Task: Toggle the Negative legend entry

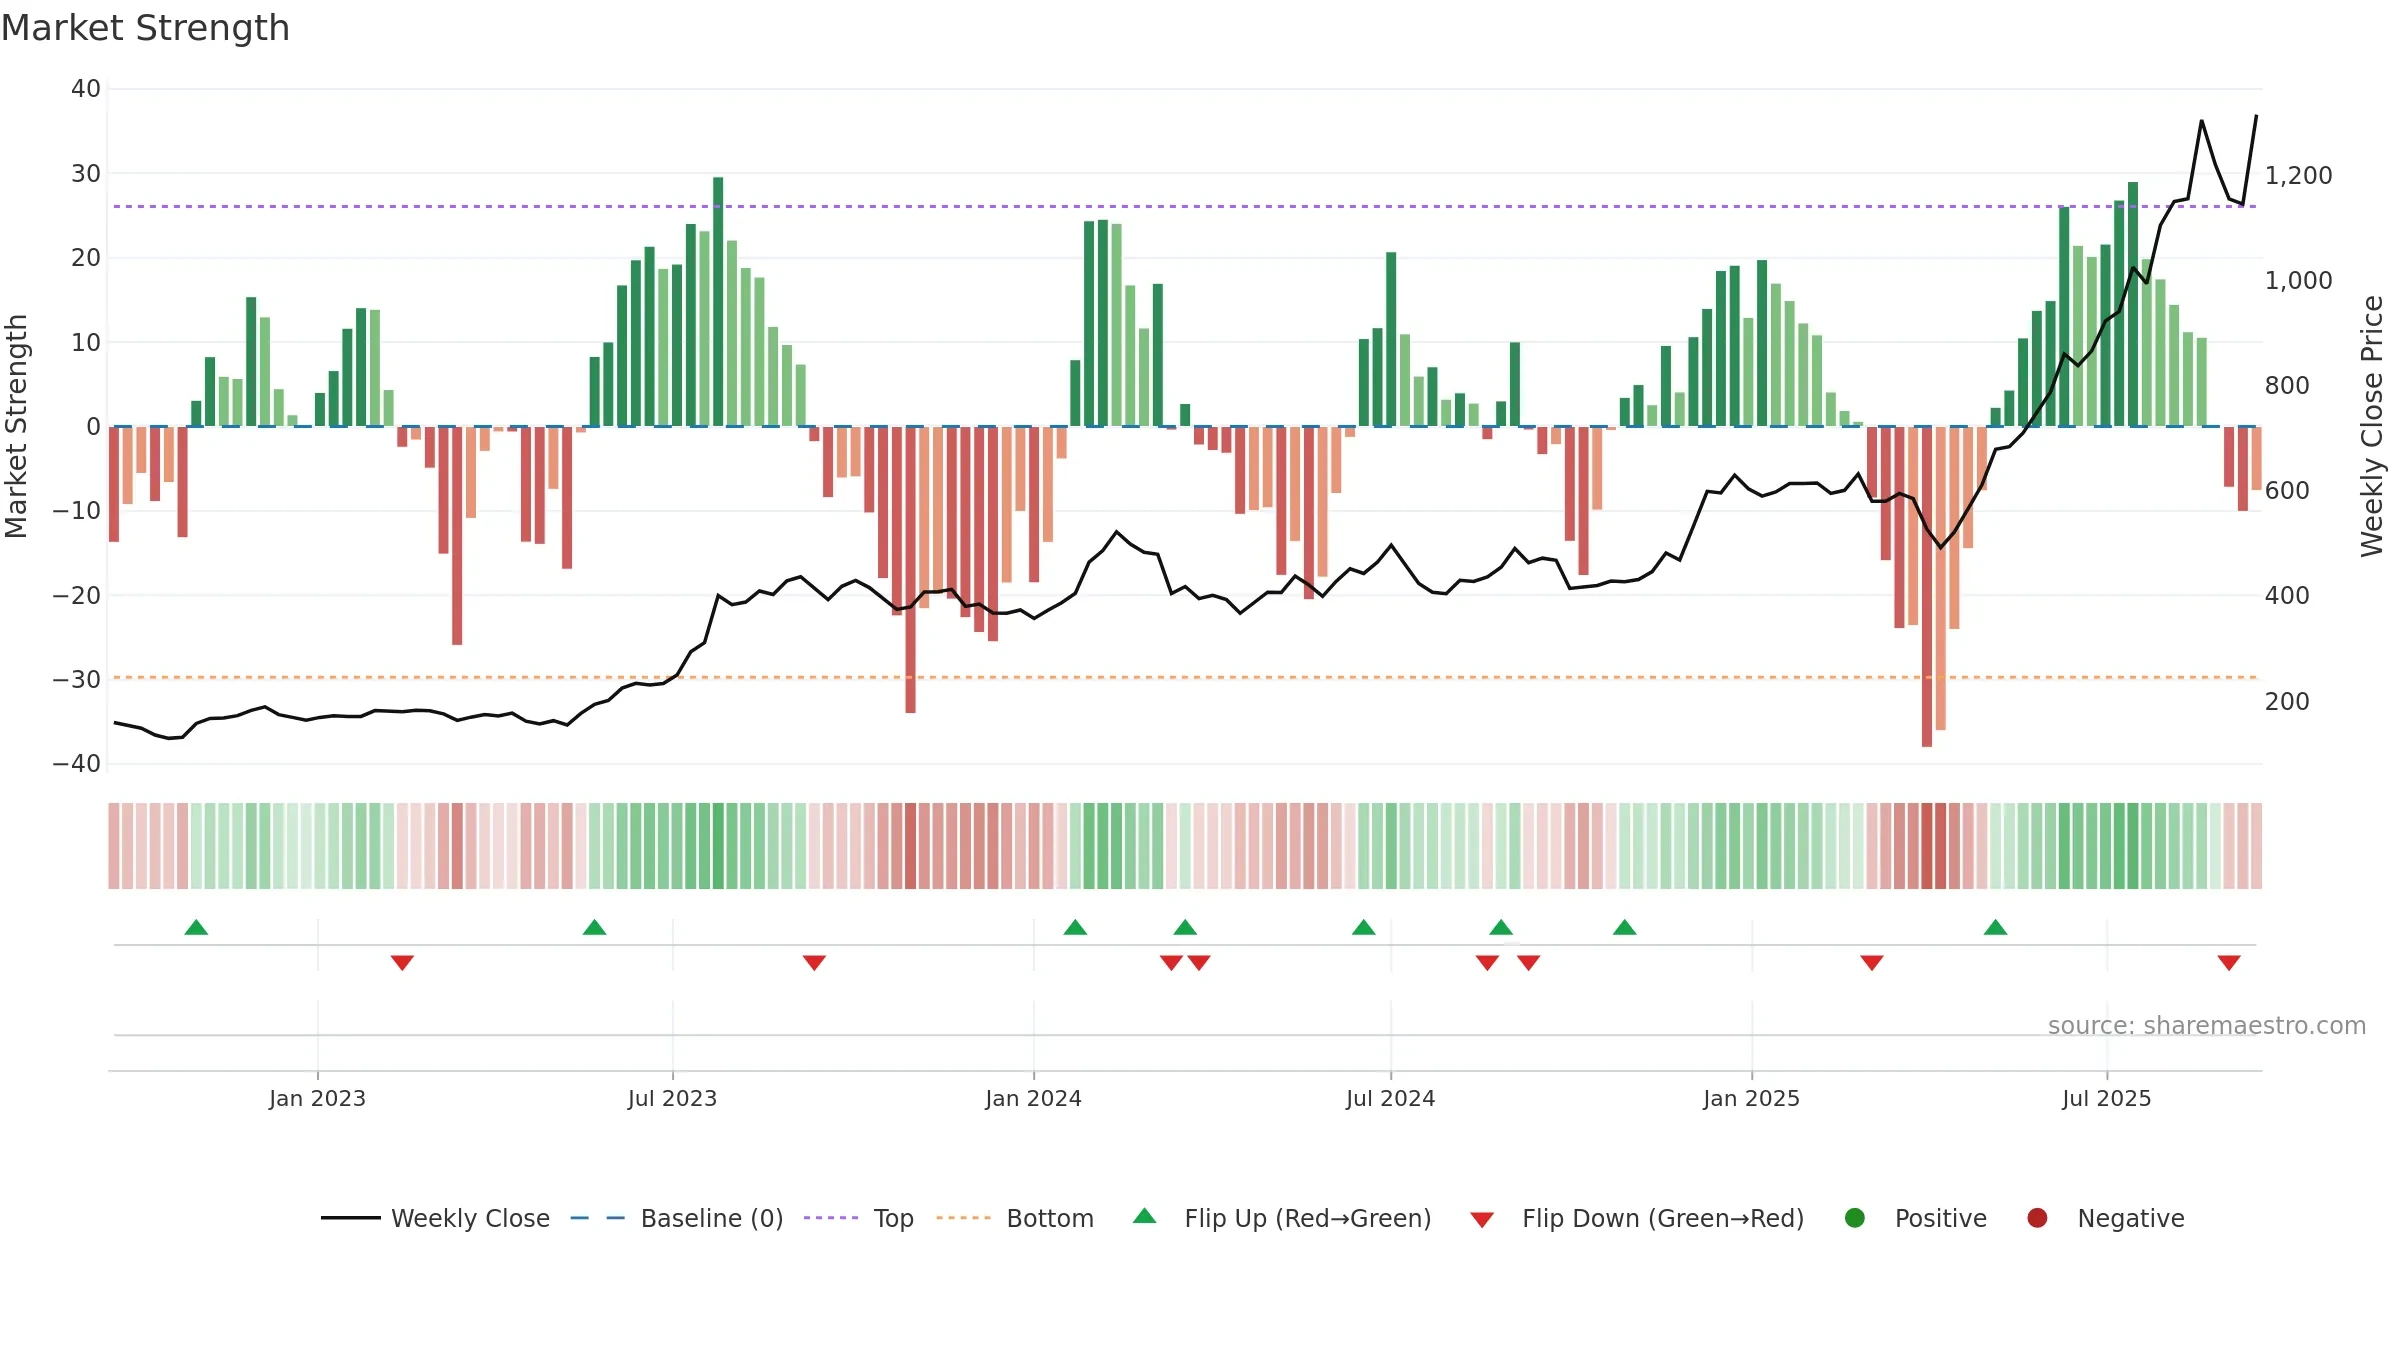Action: 2105,1218
